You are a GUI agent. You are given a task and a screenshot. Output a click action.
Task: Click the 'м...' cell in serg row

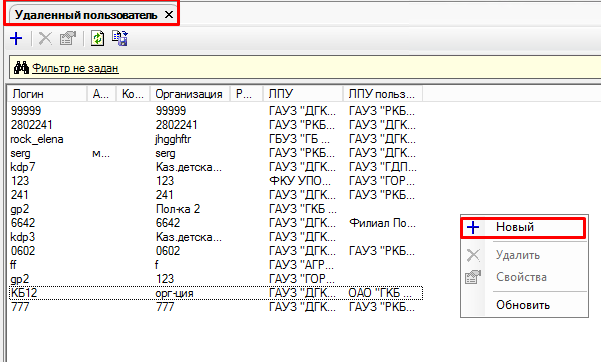point(101,153)
